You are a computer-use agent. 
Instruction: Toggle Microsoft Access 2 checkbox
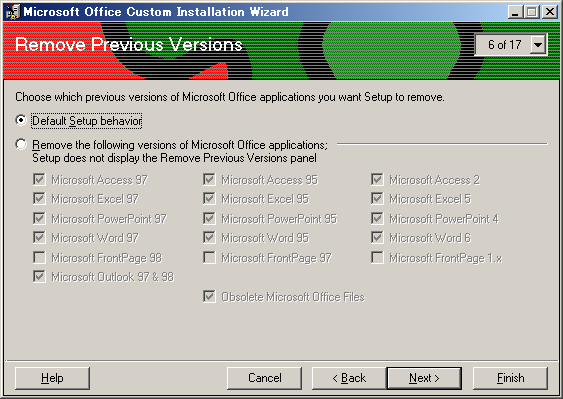[x=377, y=179]
